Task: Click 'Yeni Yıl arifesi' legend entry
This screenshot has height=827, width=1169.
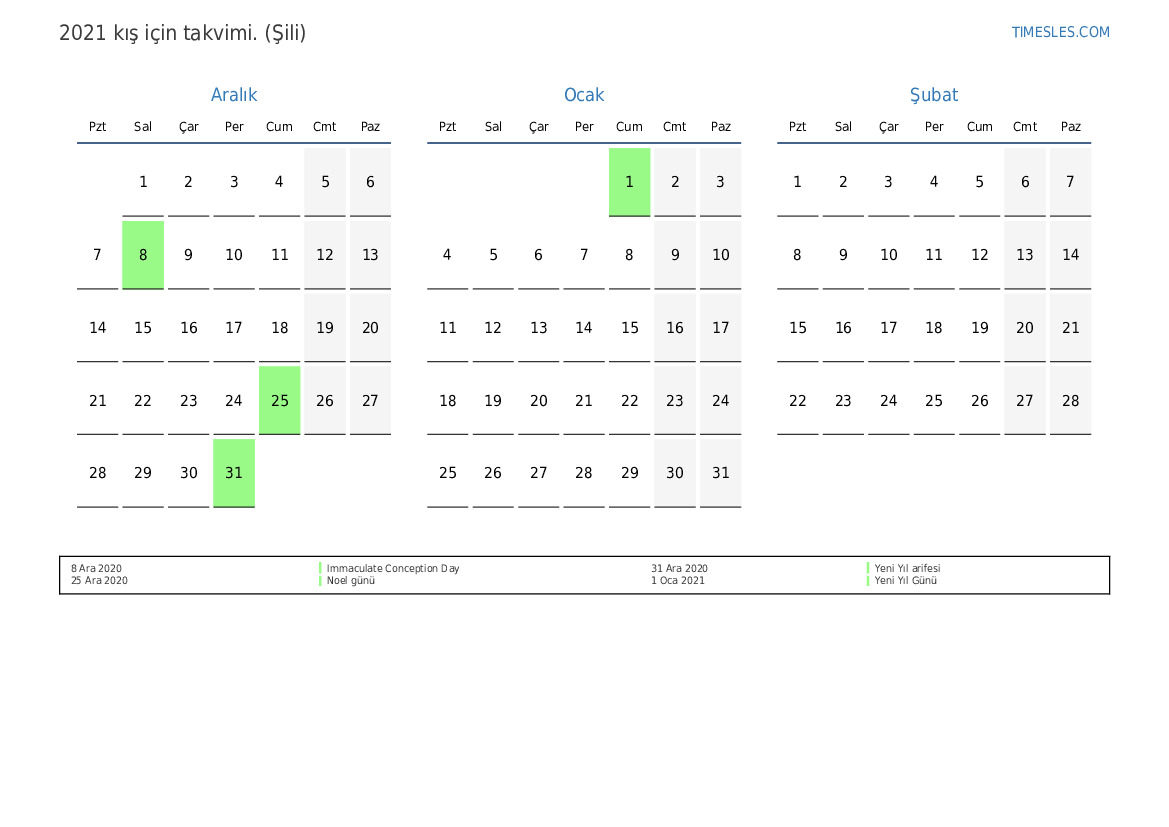Action: [x=907, y=568]
